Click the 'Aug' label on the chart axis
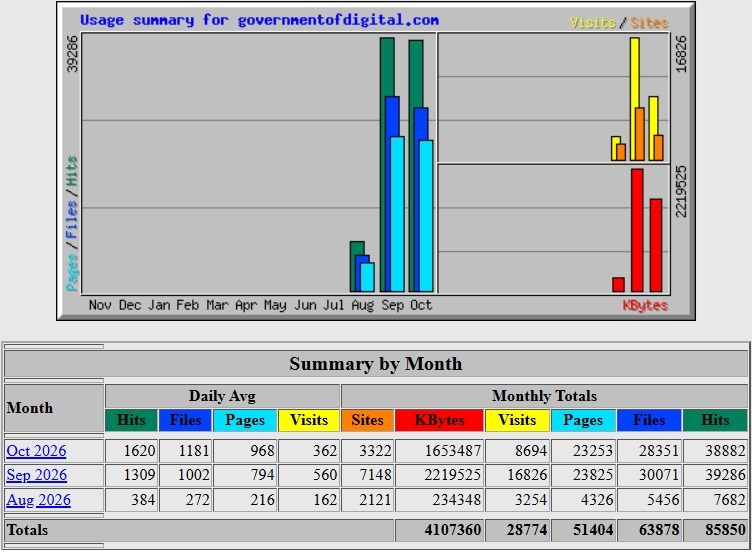The width and height of the screenshot is (752, 553). coord(363,305)
